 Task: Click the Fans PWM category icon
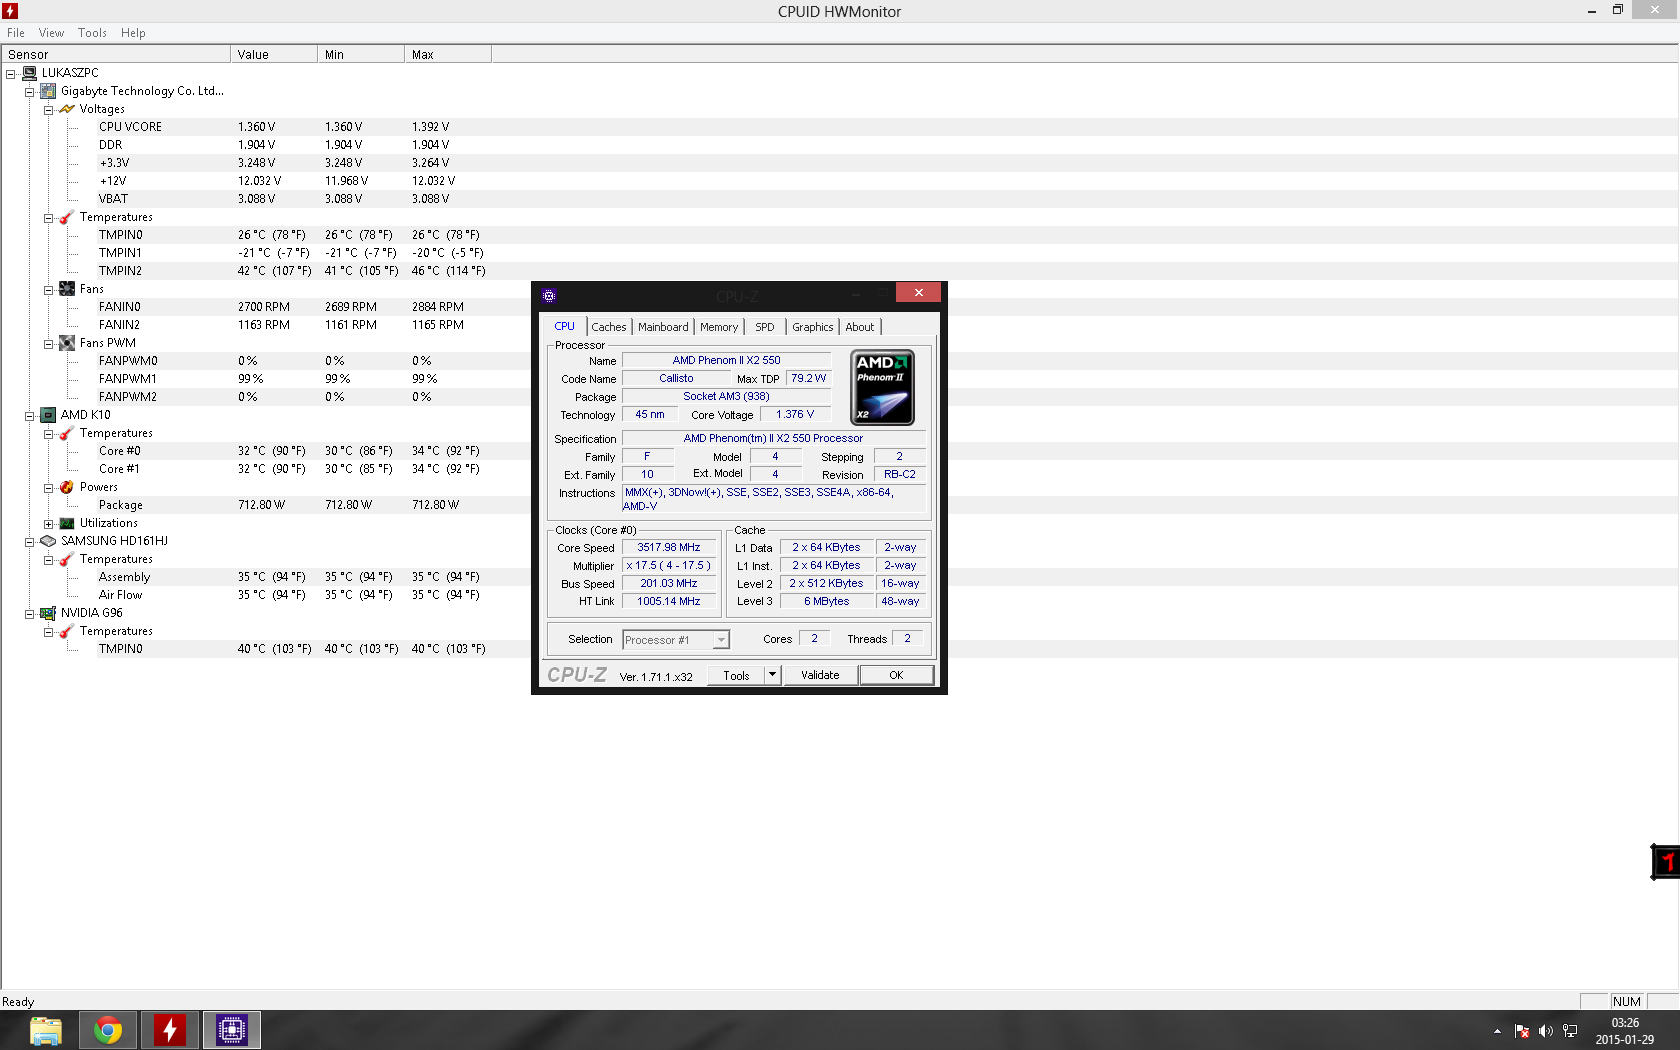click(x=67, y=343)
